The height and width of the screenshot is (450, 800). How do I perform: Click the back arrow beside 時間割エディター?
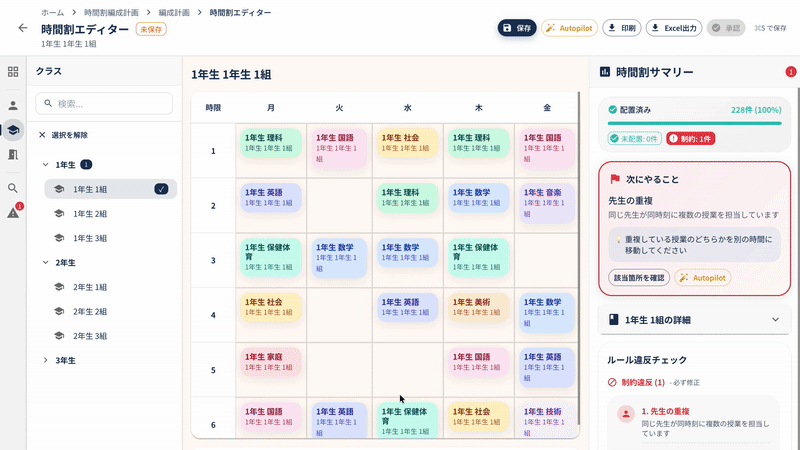click(23, 28)
